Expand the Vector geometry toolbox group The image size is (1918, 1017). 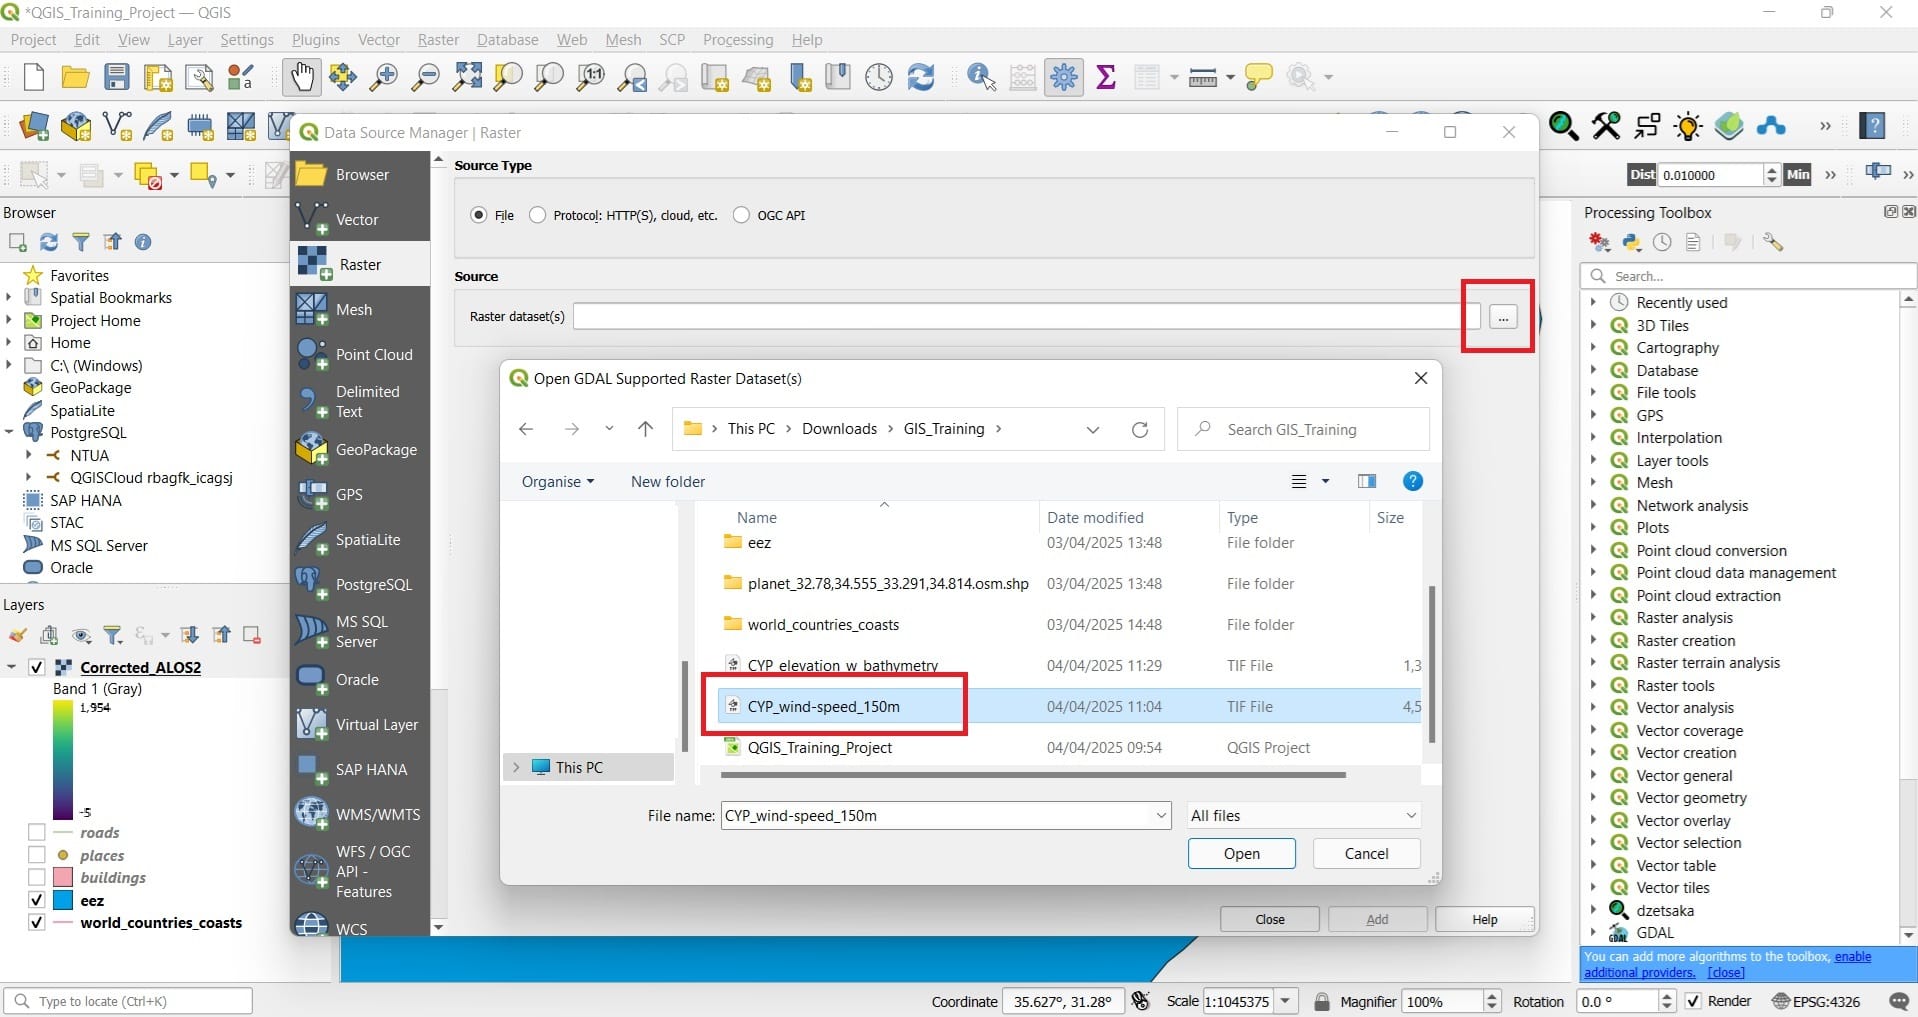tap(1593, 797)
